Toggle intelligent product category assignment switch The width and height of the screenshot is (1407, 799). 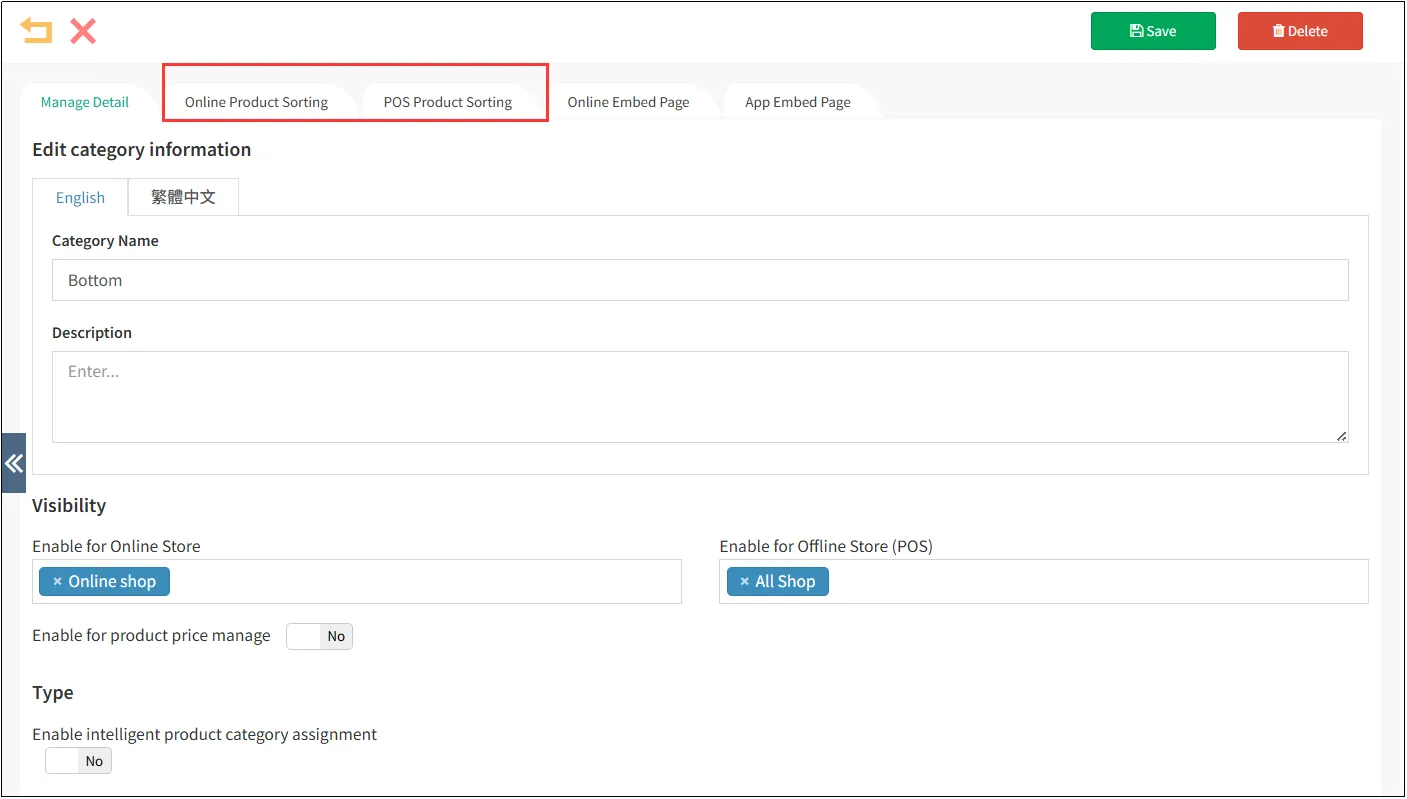pos(78,761)
